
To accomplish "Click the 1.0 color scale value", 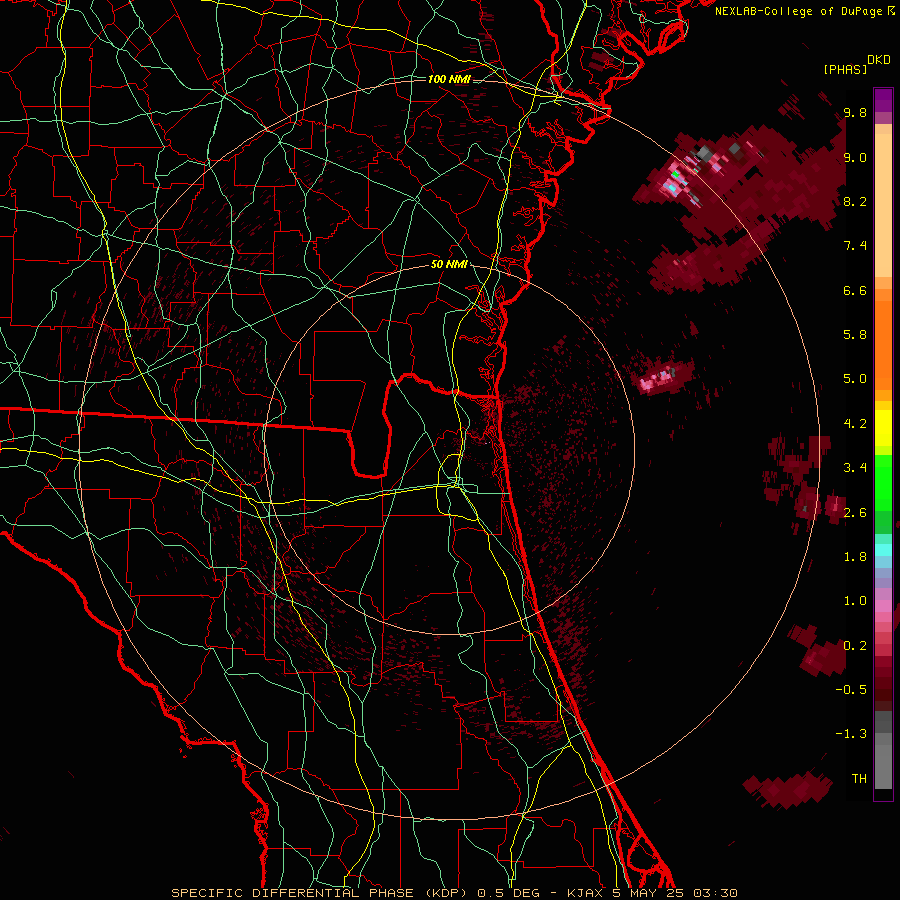I will 855,602.
